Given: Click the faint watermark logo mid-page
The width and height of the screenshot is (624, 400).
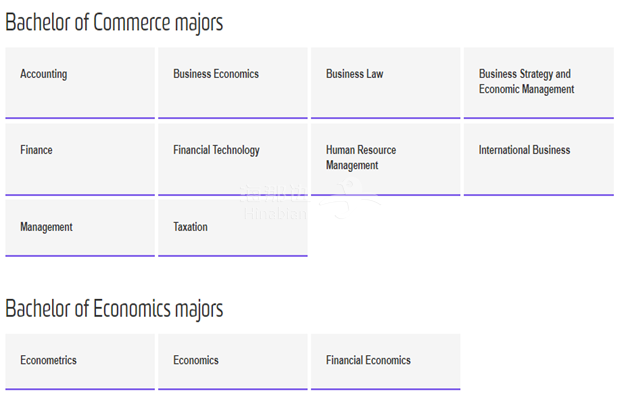Looking at the screenshot, I should point(300,200).
